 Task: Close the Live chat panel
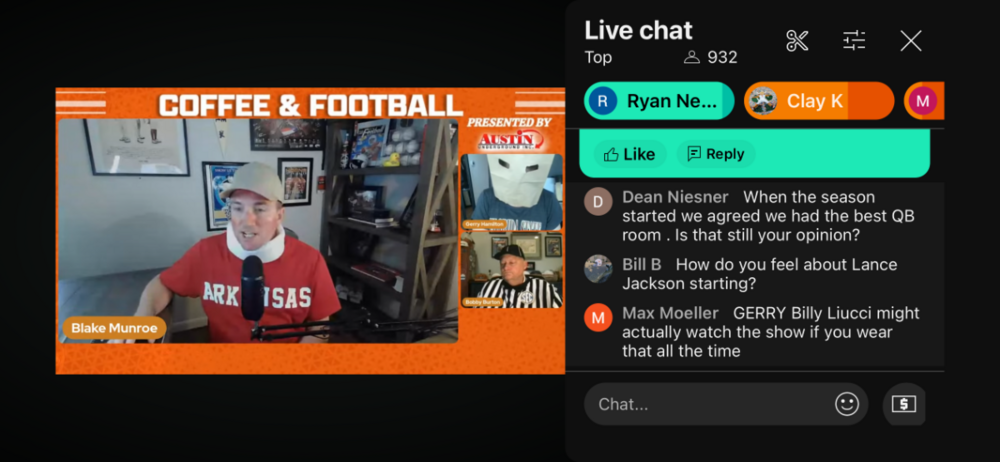911,41
